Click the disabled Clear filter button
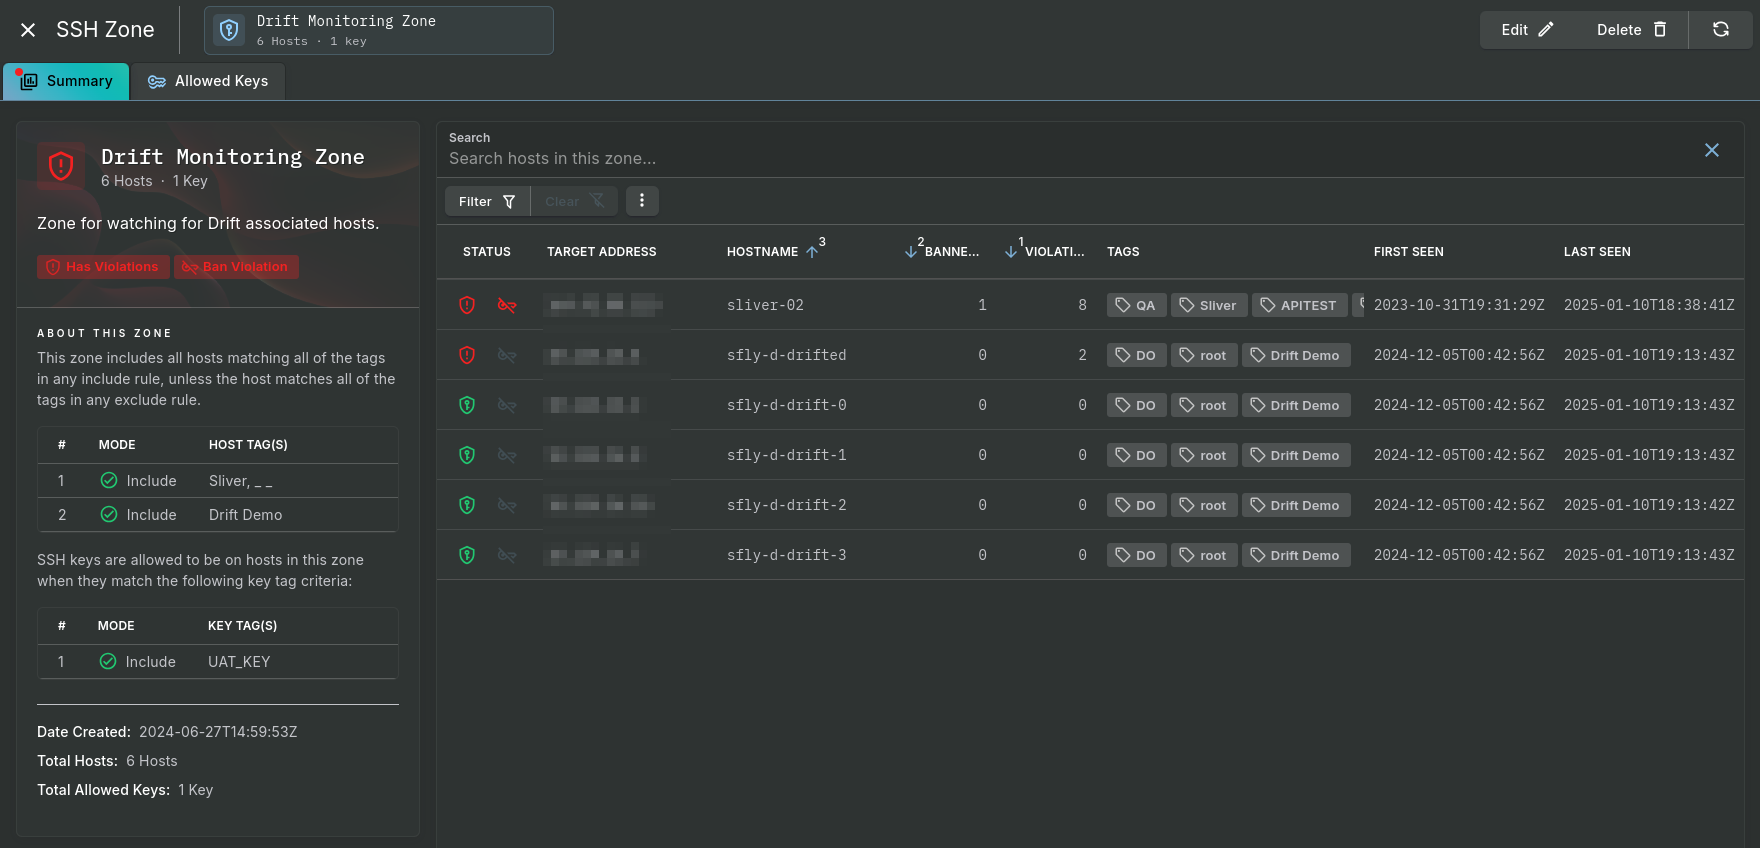 click(x=574, y=201)
